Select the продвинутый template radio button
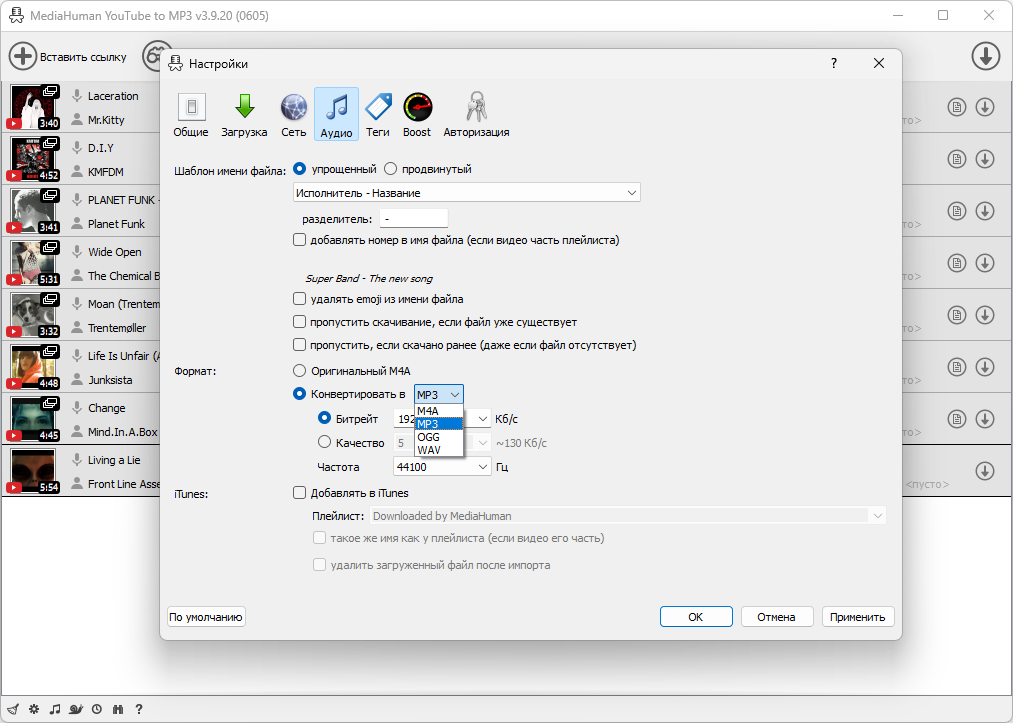Image resolution: width=1013 pixels, height=723 pixels. (390, 169)
